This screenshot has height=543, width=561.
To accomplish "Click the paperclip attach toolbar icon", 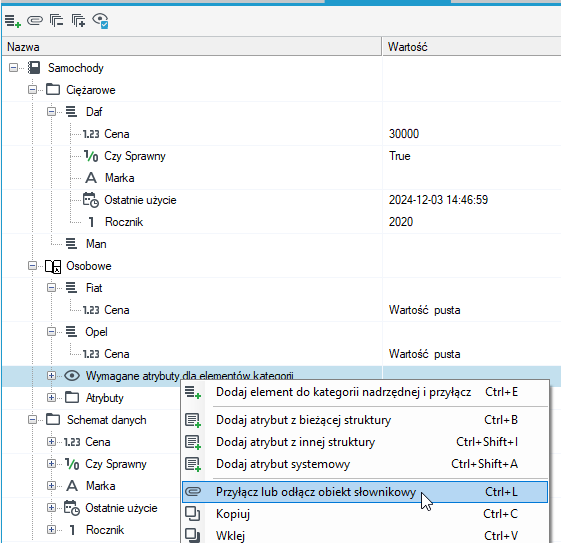I will 35,20.
